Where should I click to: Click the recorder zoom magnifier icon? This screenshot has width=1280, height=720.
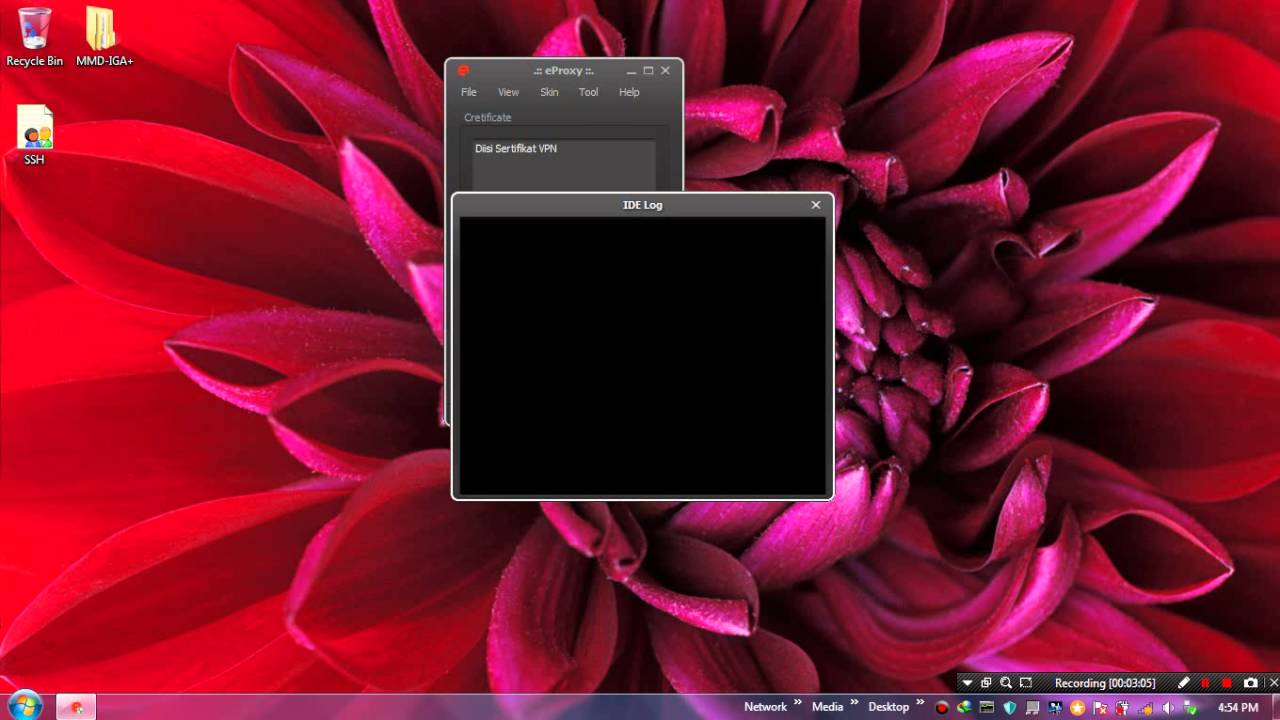pos(1006,683)
